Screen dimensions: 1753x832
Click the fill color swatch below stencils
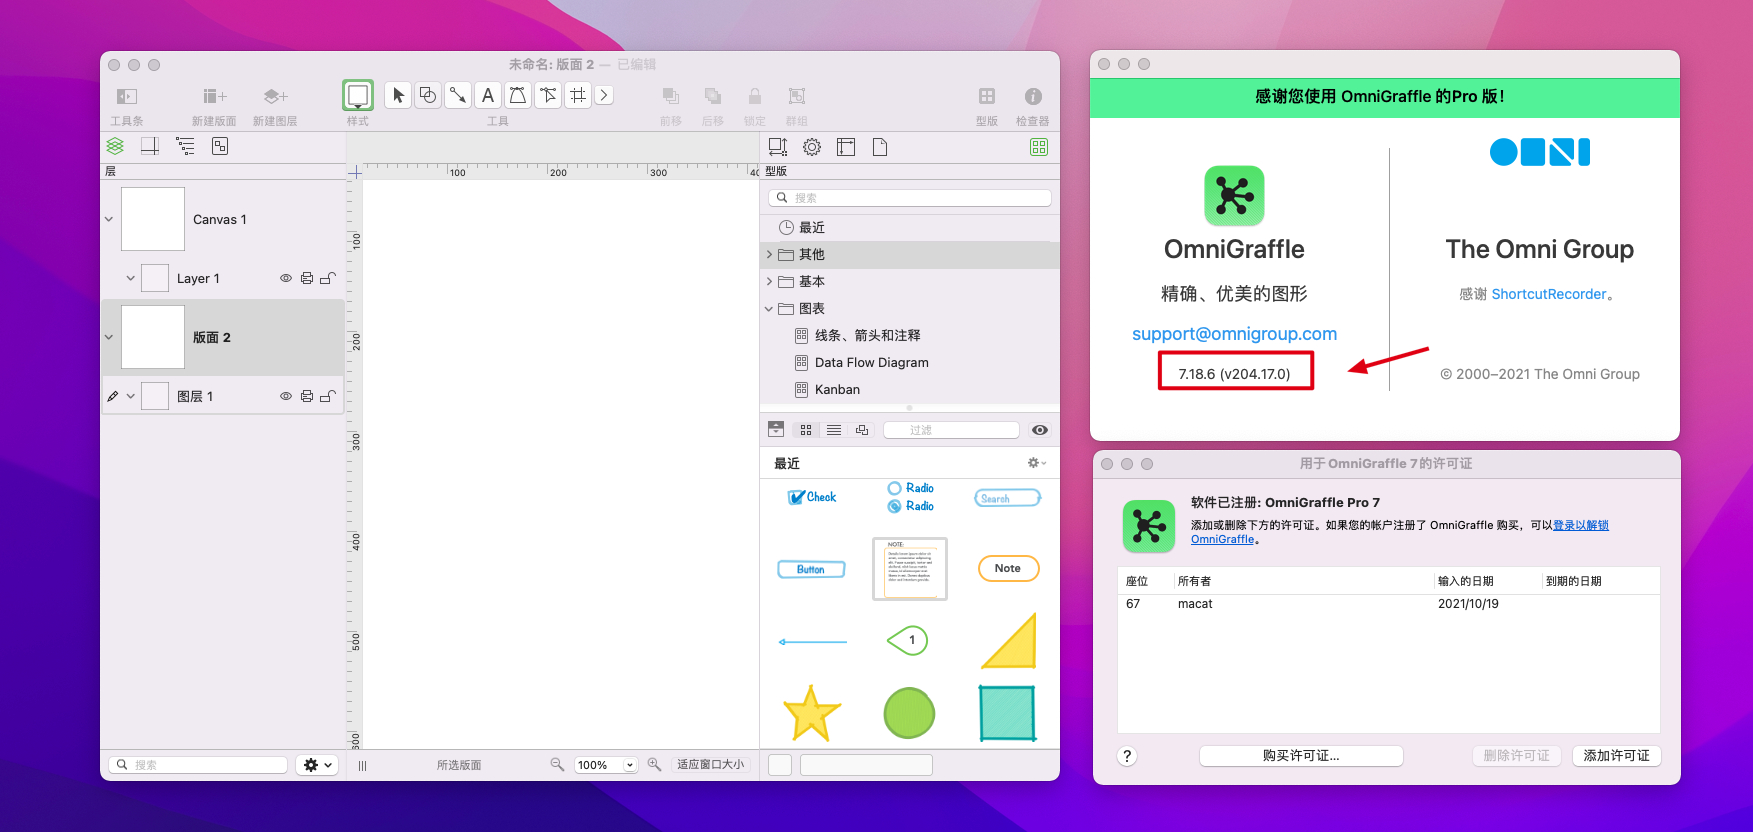point(780,765)
